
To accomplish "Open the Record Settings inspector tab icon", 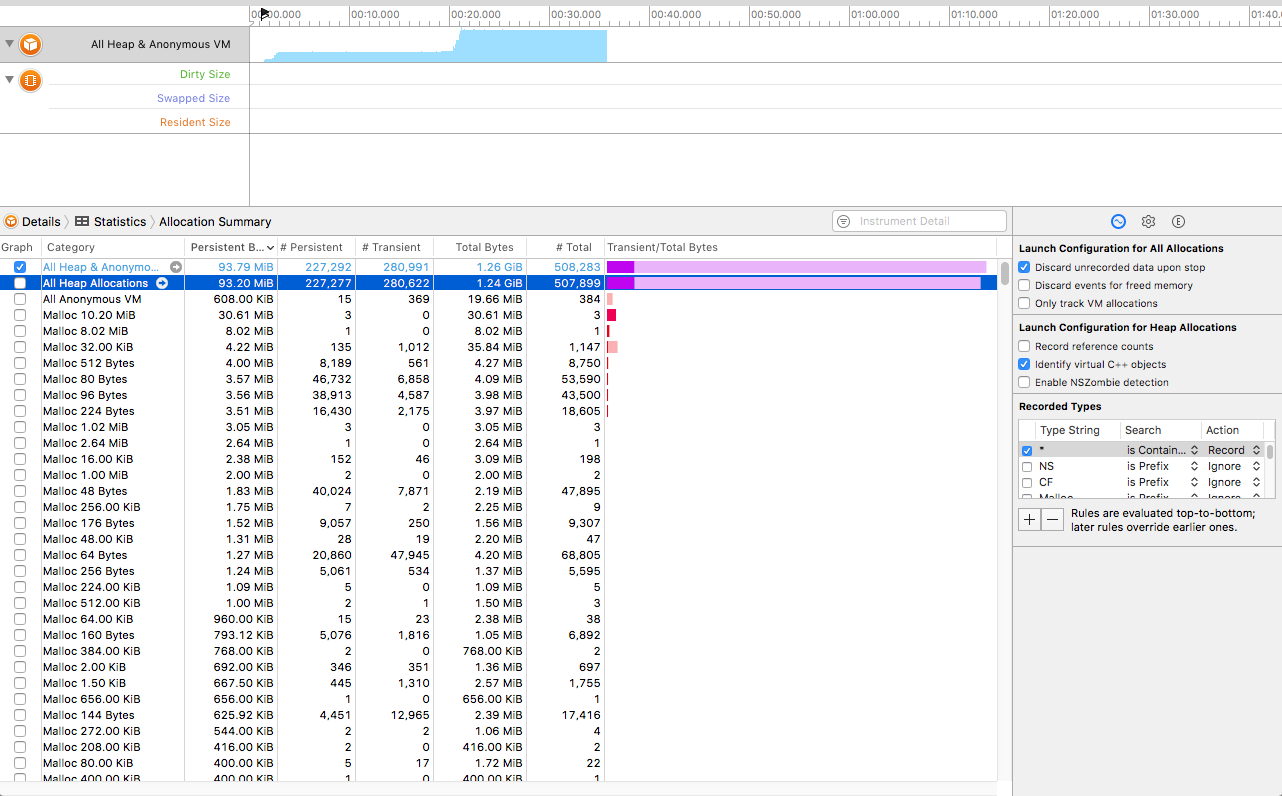I will 1118,222.
